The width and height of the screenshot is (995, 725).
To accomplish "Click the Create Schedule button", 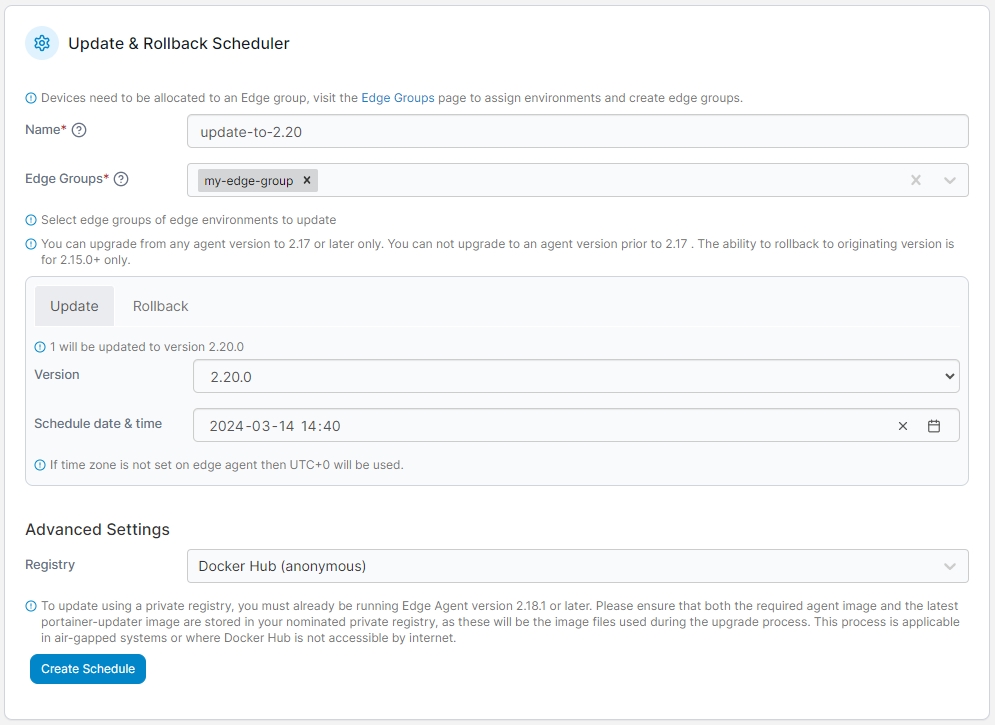I will (x=88, y=669).
